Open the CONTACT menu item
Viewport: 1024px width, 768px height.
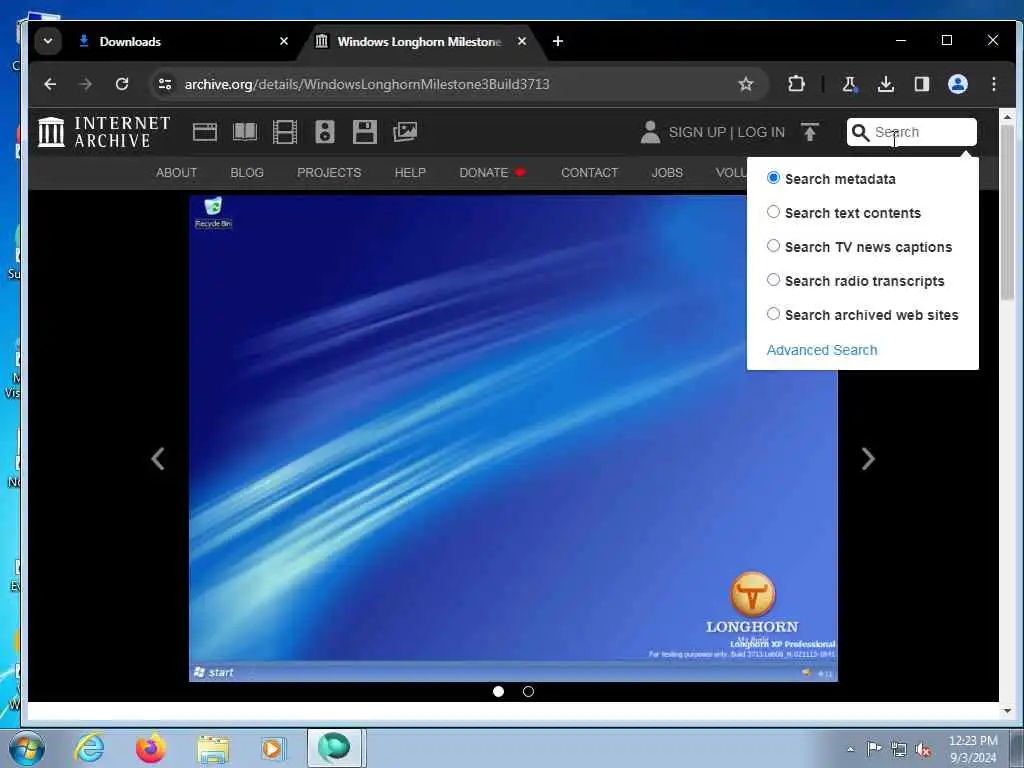pos(589,172)
